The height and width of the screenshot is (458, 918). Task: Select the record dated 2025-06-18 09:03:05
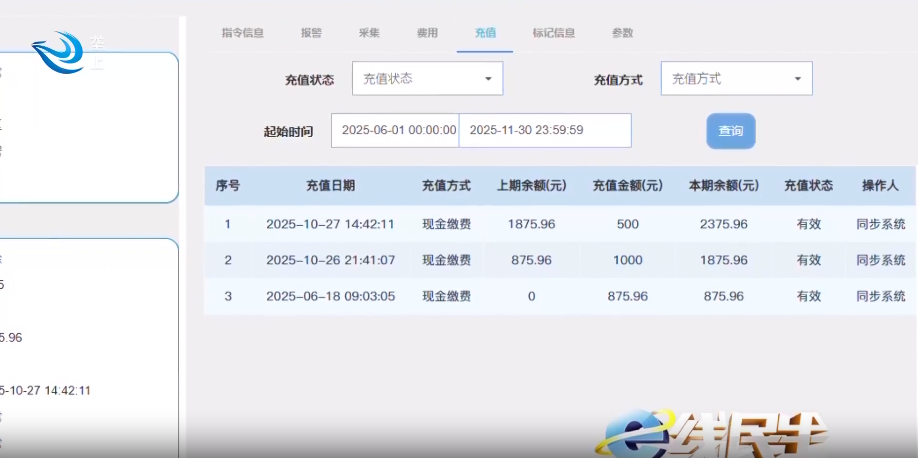(x=330, y=297)
